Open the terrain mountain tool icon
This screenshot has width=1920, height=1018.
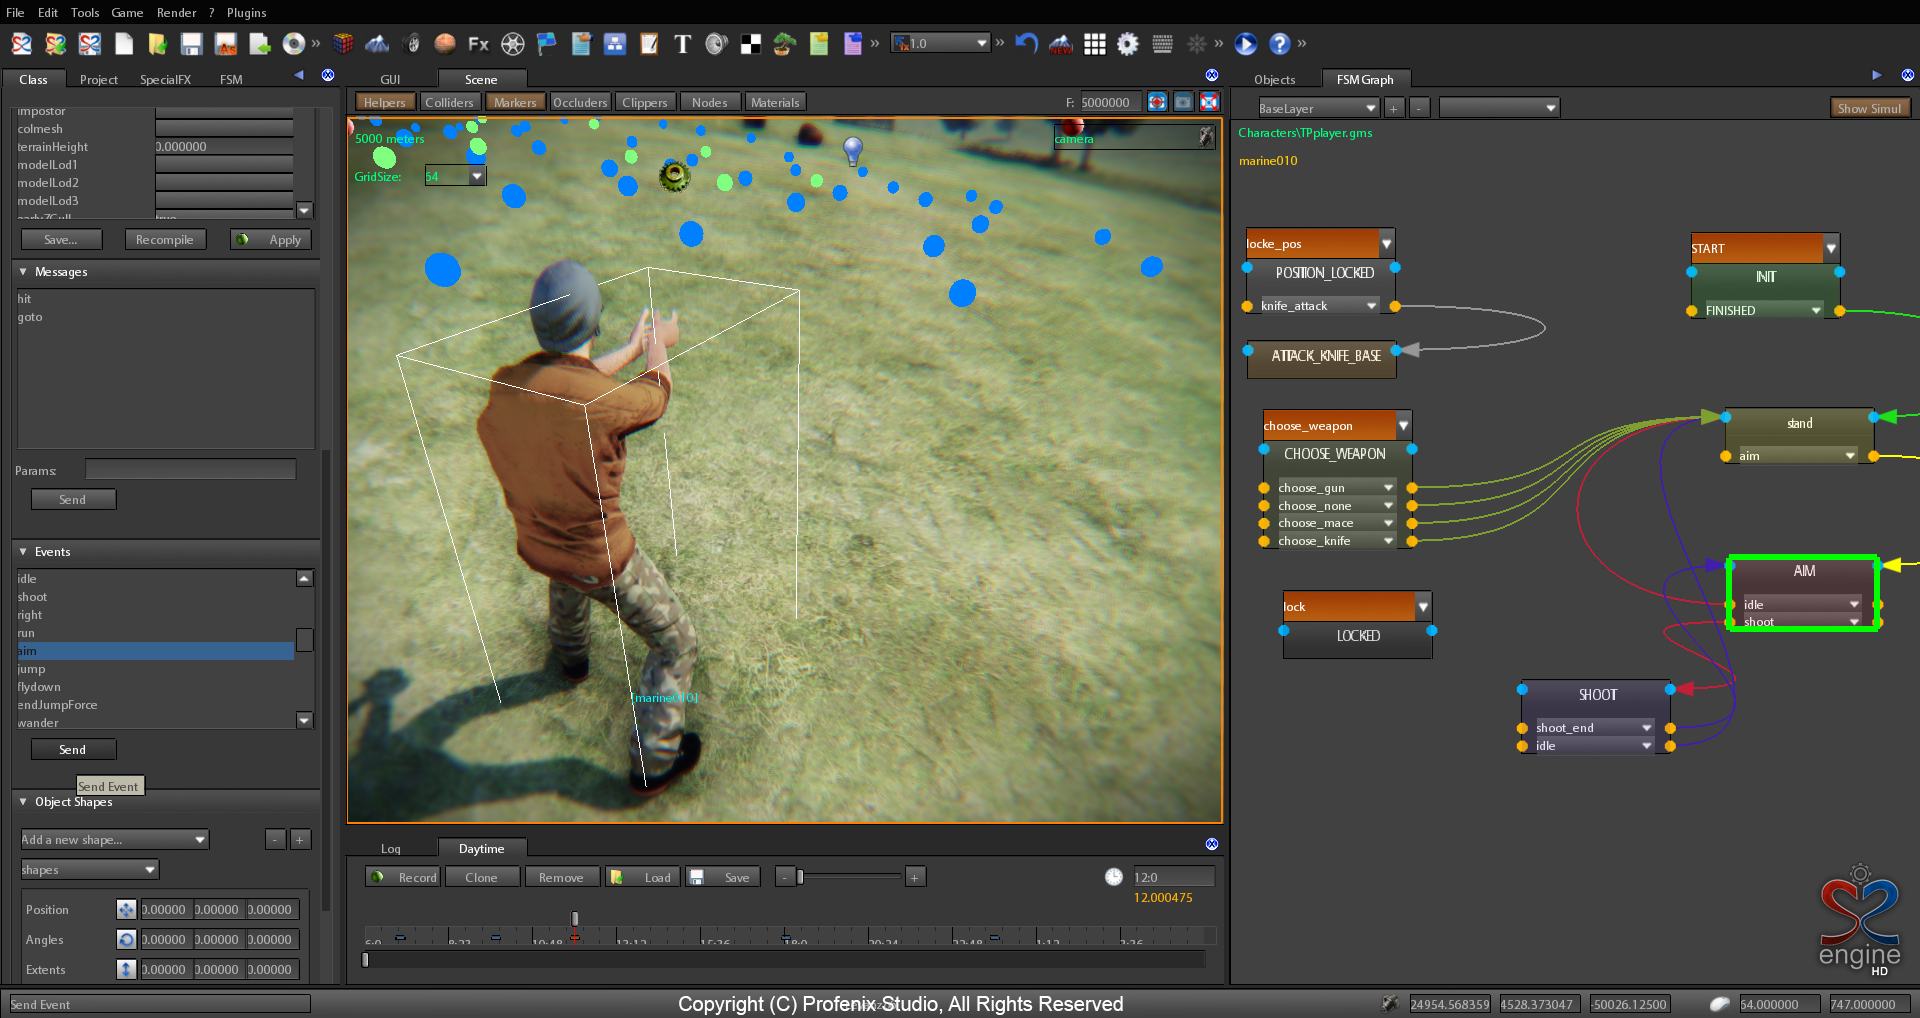[377, 44]
